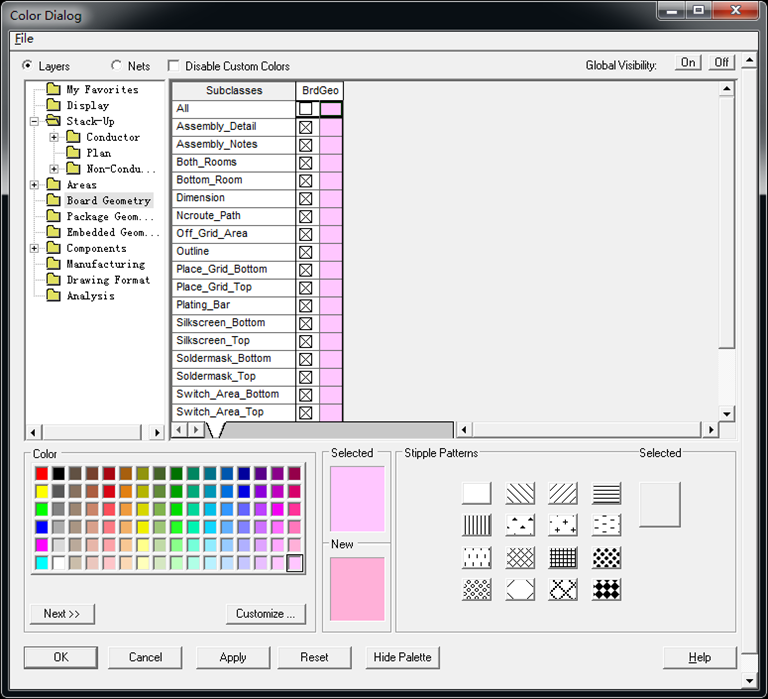Toggle Dimension visibility checkbox
768x699 pixels.
coord(306,198)
